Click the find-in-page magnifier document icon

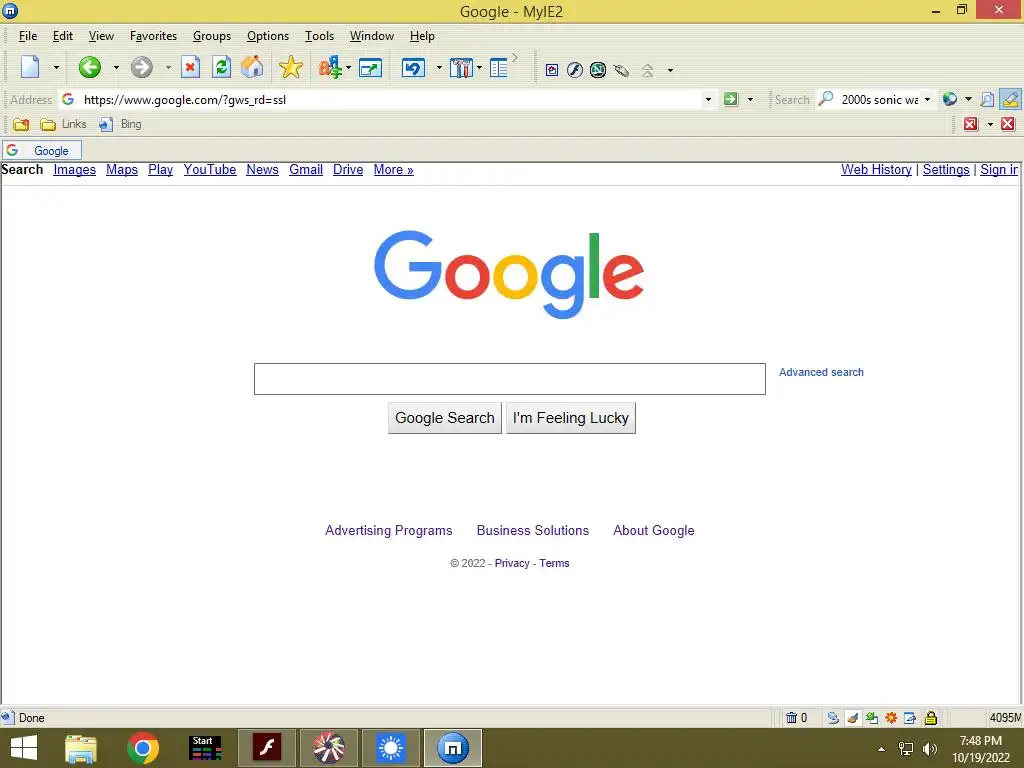[x=987, y=99]
